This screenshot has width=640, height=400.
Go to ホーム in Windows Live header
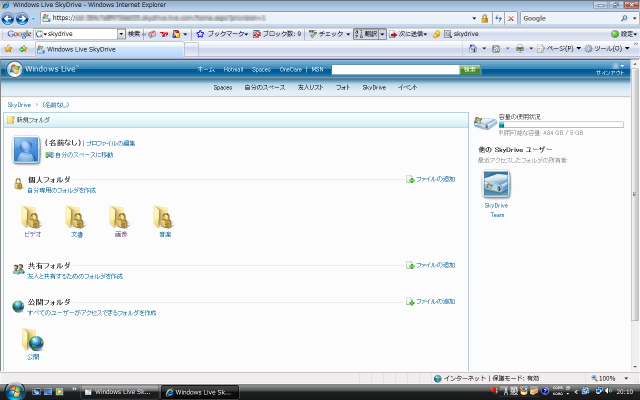tap(206, 70)
